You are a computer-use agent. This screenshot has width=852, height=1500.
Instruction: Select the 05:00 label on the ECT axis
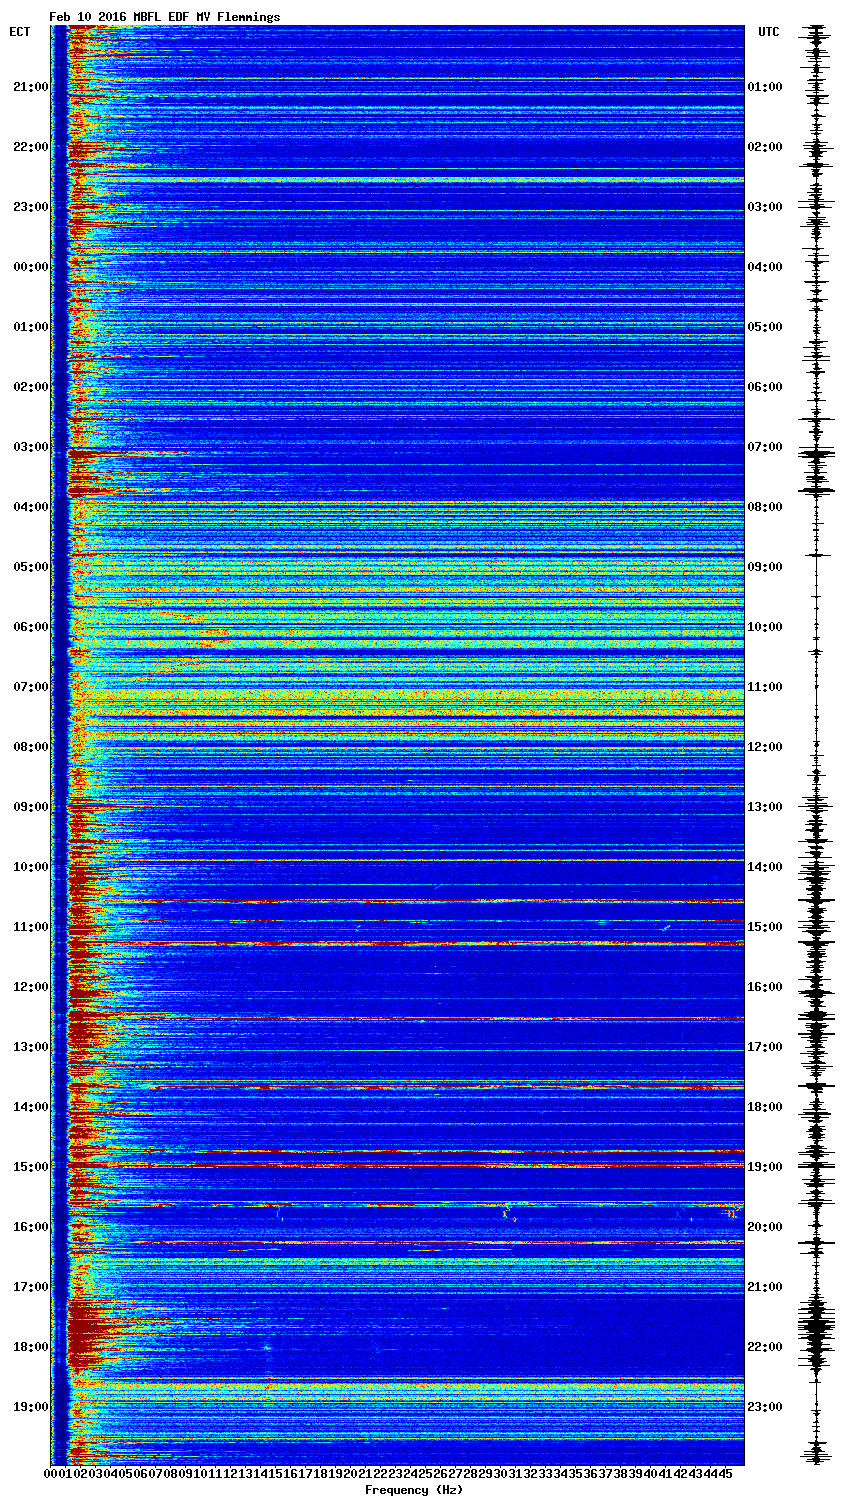point(31,567)
